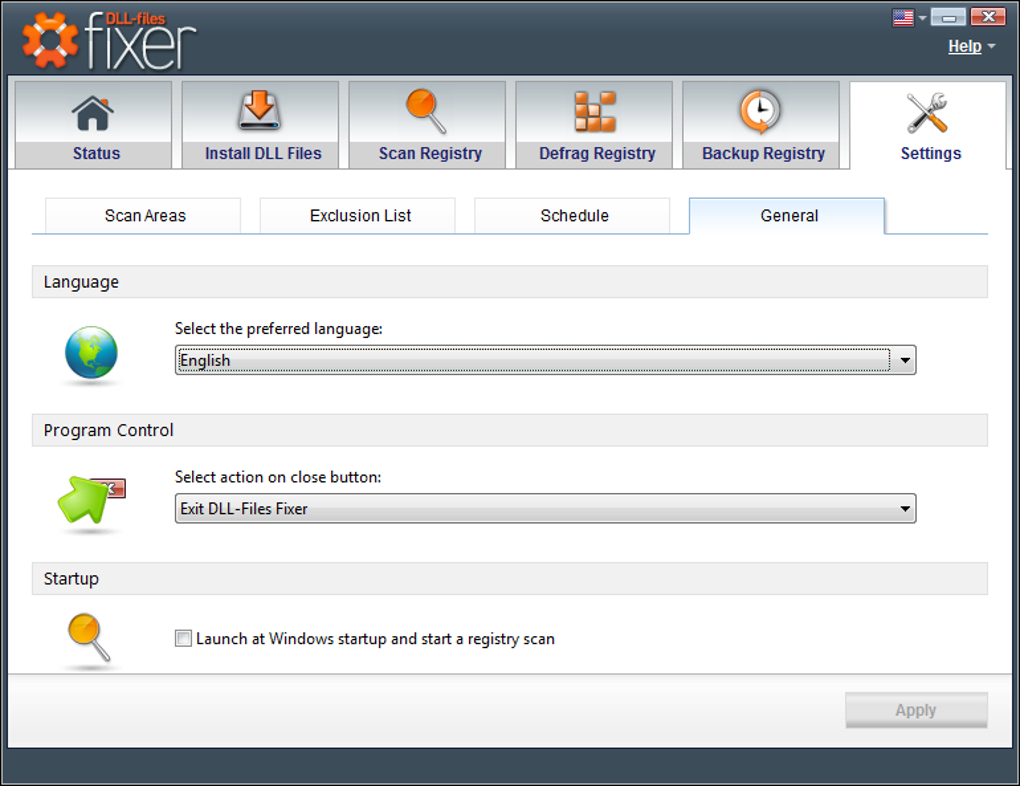Switch to the Scan Areas tab
The height and width of the screenshot is (786, 1020).
(x=143, y=215)
